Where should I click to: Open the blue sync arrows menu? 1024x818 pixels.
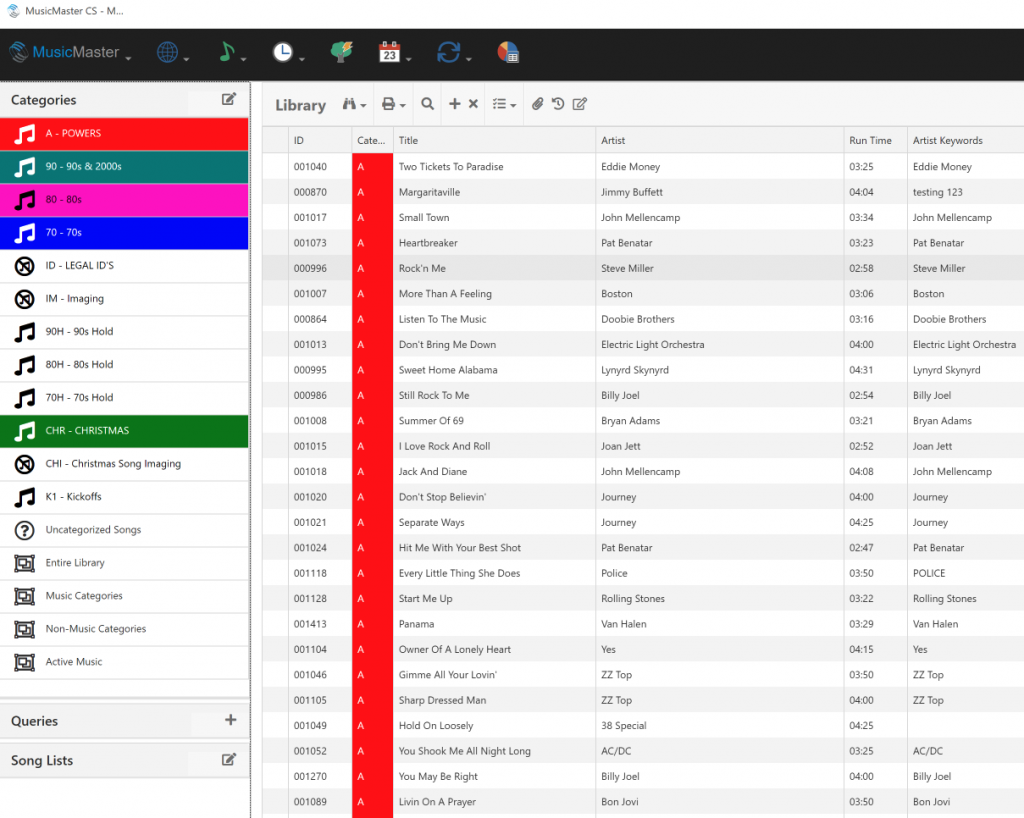point(454,52)
